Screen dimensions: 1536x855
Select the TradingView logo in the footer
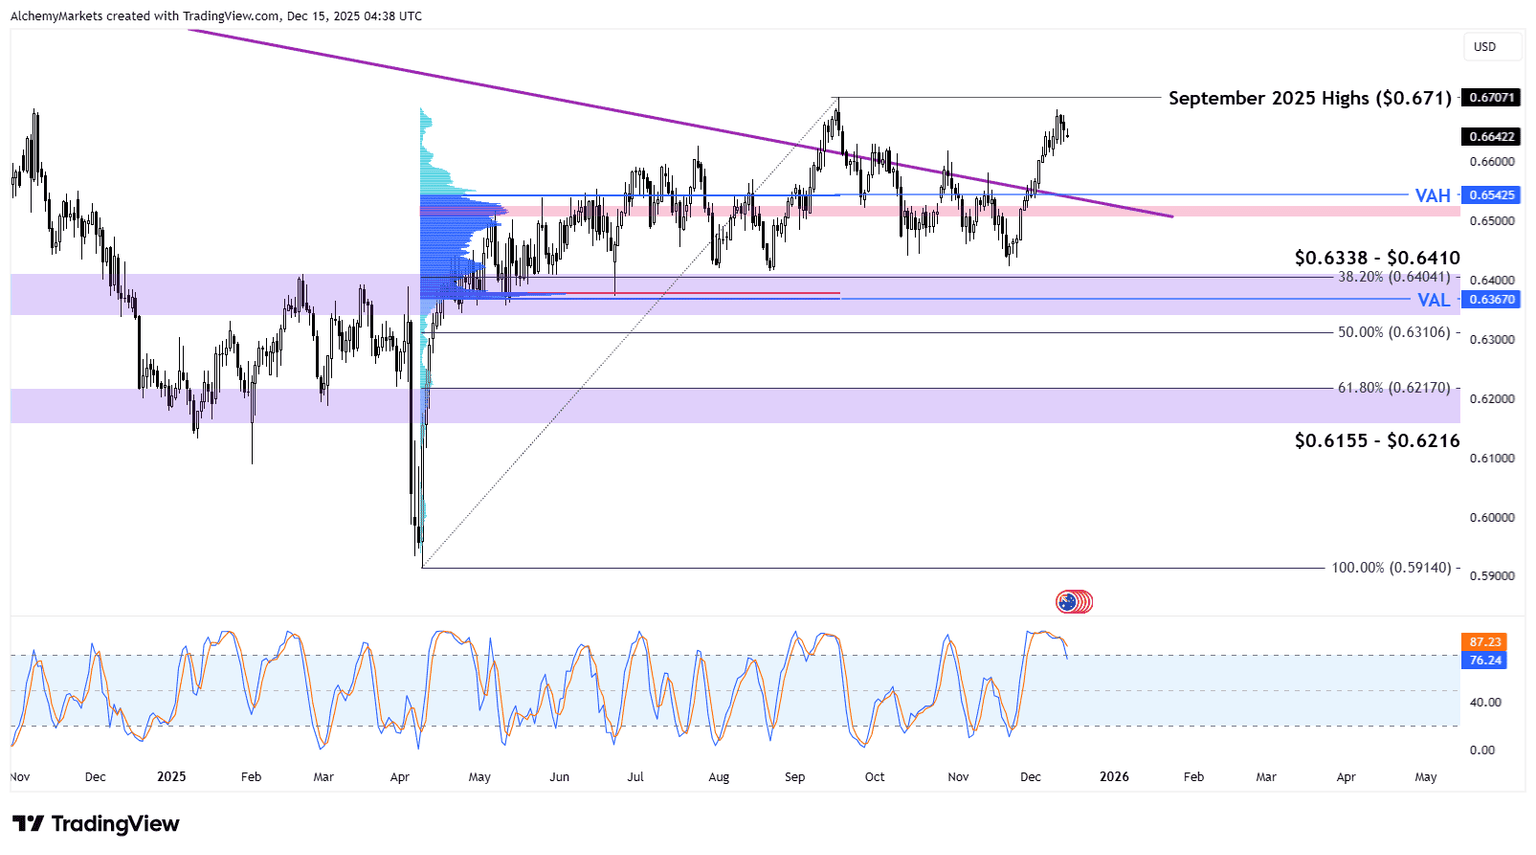94,824
